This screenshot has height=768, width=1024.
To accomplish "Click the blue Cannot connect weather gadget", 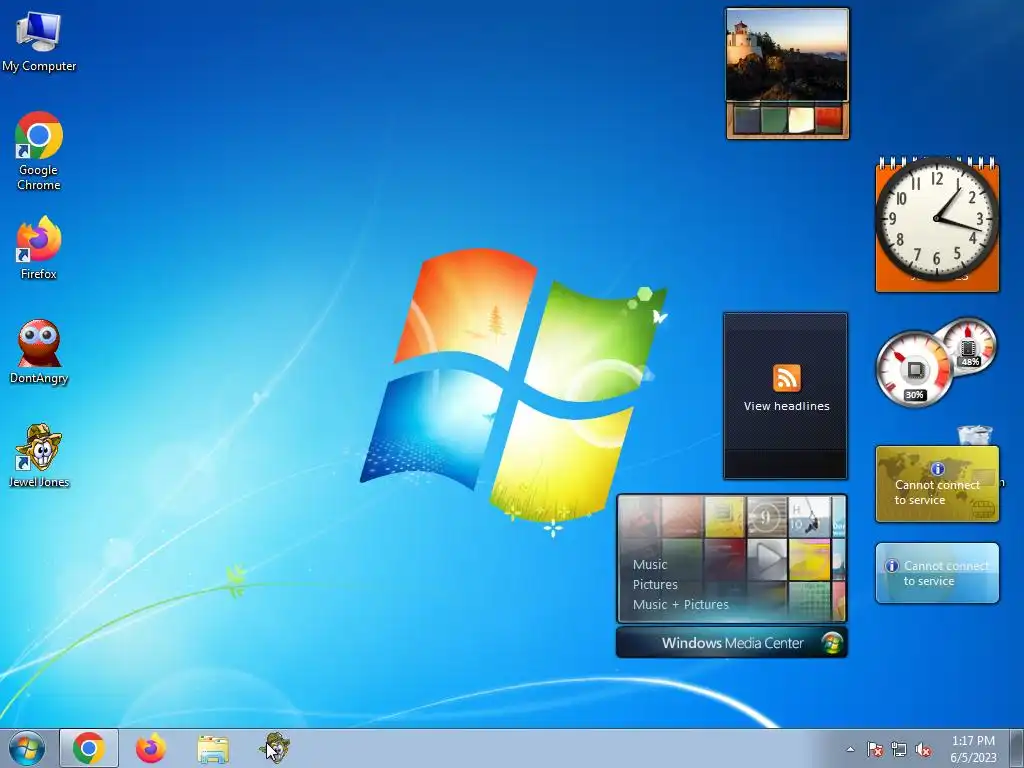I will click(x=936, y=573).
